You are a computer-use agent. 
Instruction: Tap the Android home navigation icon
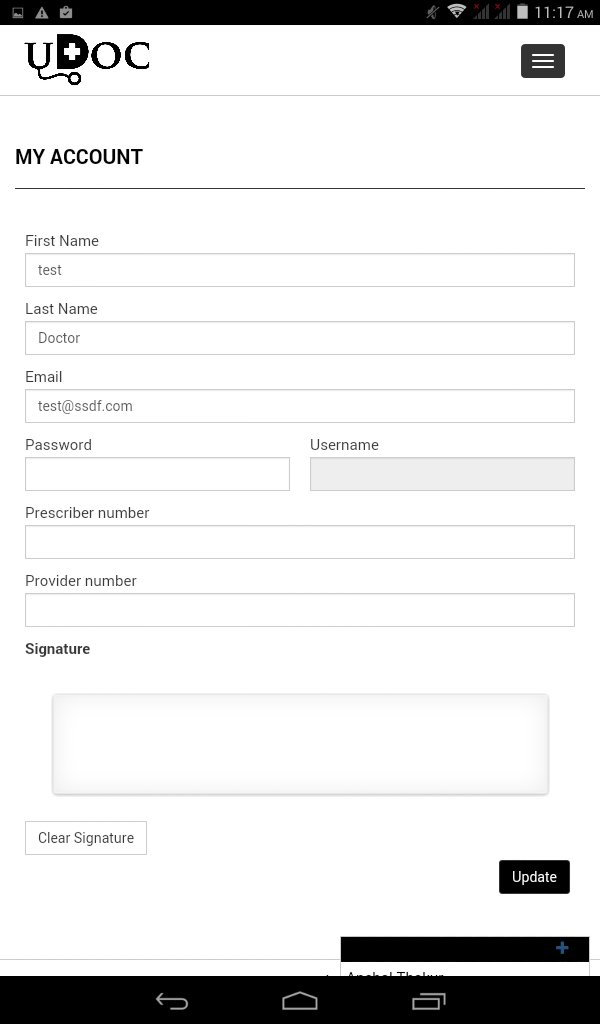300,1000
